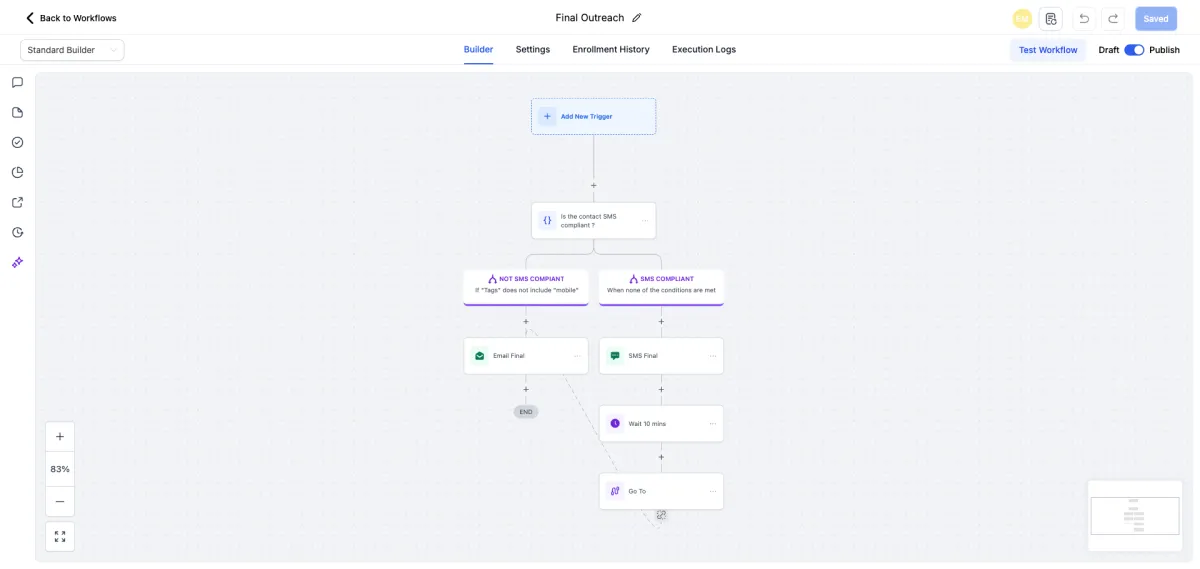Screen dimensions: 1200x569
Task: Zoom in with the plus button
Action: 60,437
